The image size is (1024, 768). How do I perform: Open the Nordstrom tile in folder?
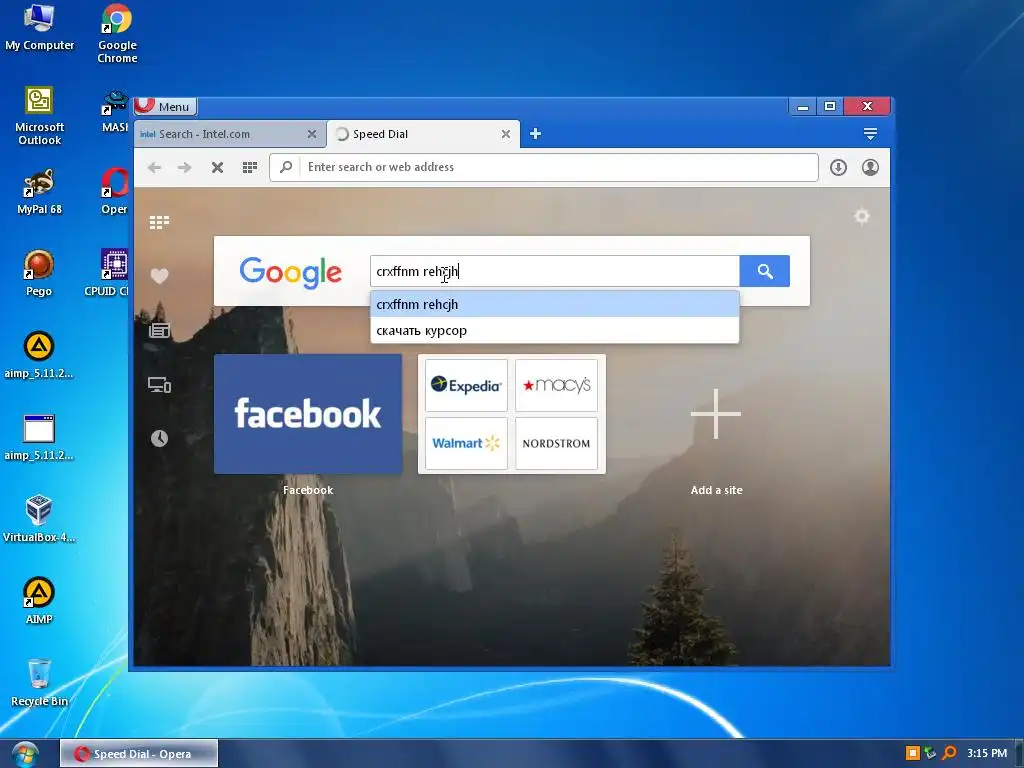point(556,443)
